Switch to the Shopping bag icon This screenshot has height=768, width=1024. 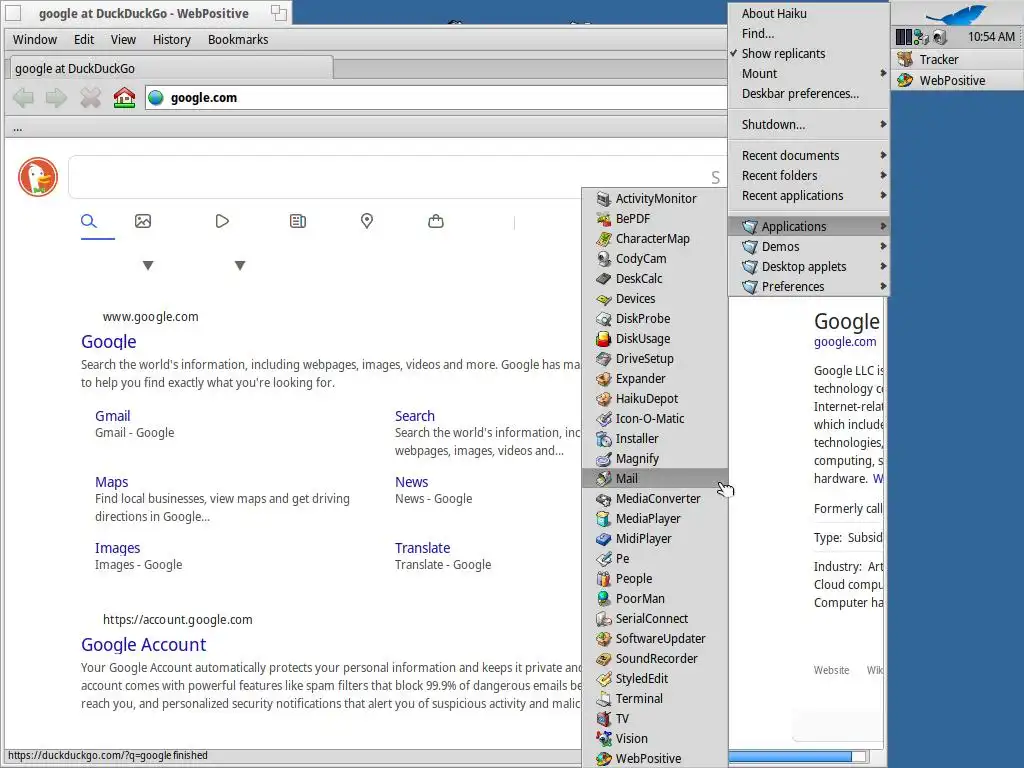click(x=436, y=221)
